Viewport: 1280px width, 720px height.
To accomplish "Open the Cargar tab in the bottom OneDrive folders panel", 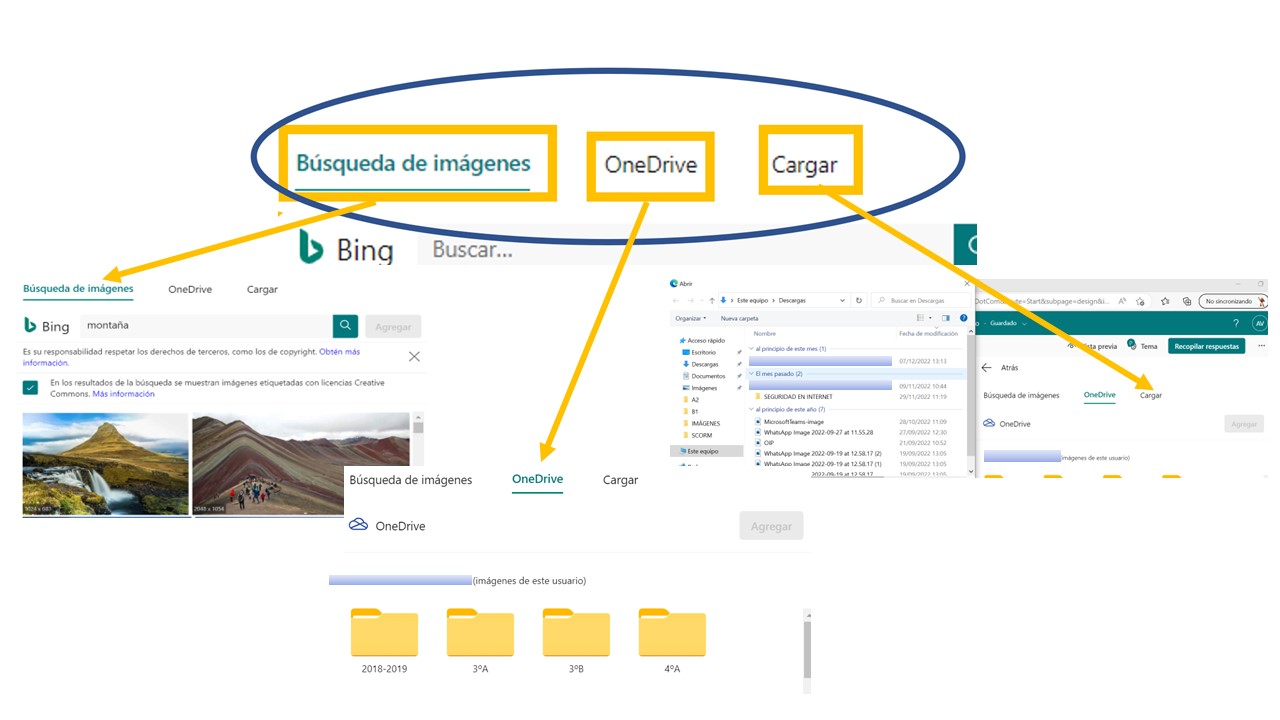I will (620, 480).
